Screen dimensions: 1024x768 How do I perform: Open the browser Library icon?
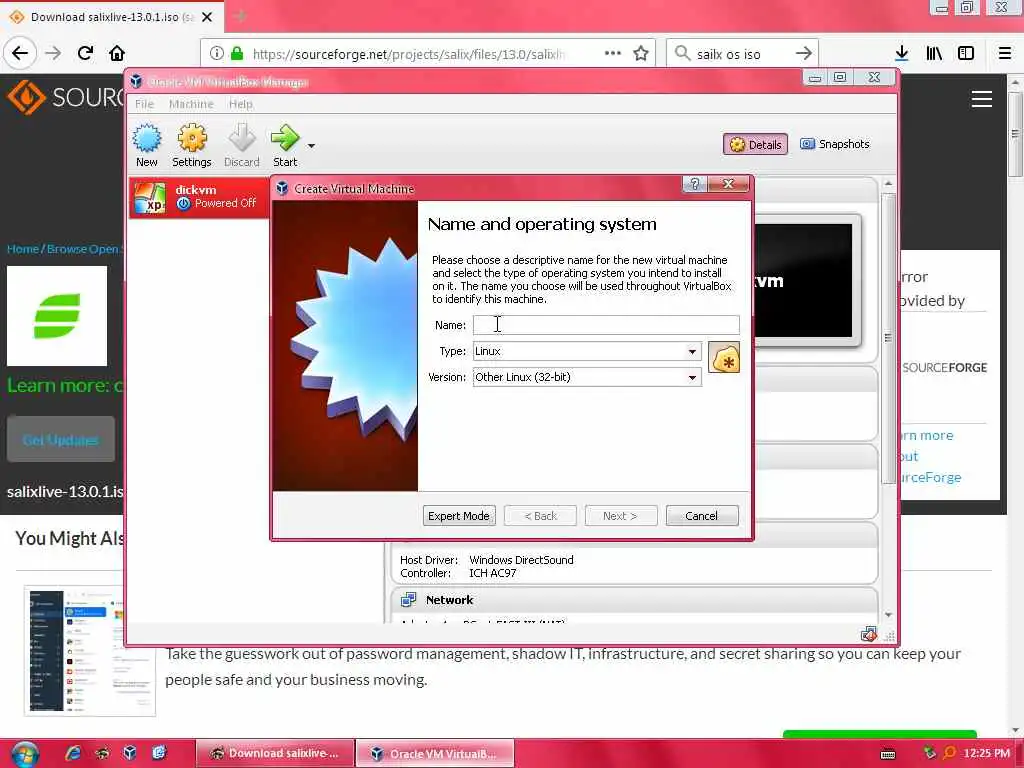tap(934, 54)
